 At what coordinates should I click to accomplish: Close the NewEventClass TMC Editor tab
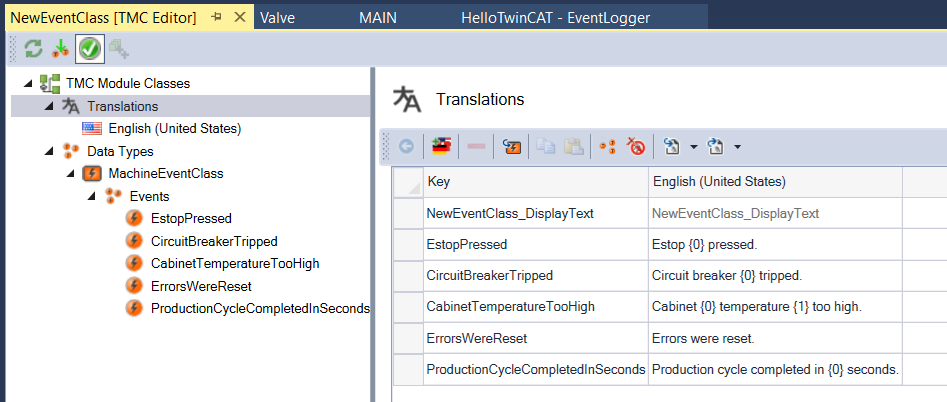tap(240, 17)
